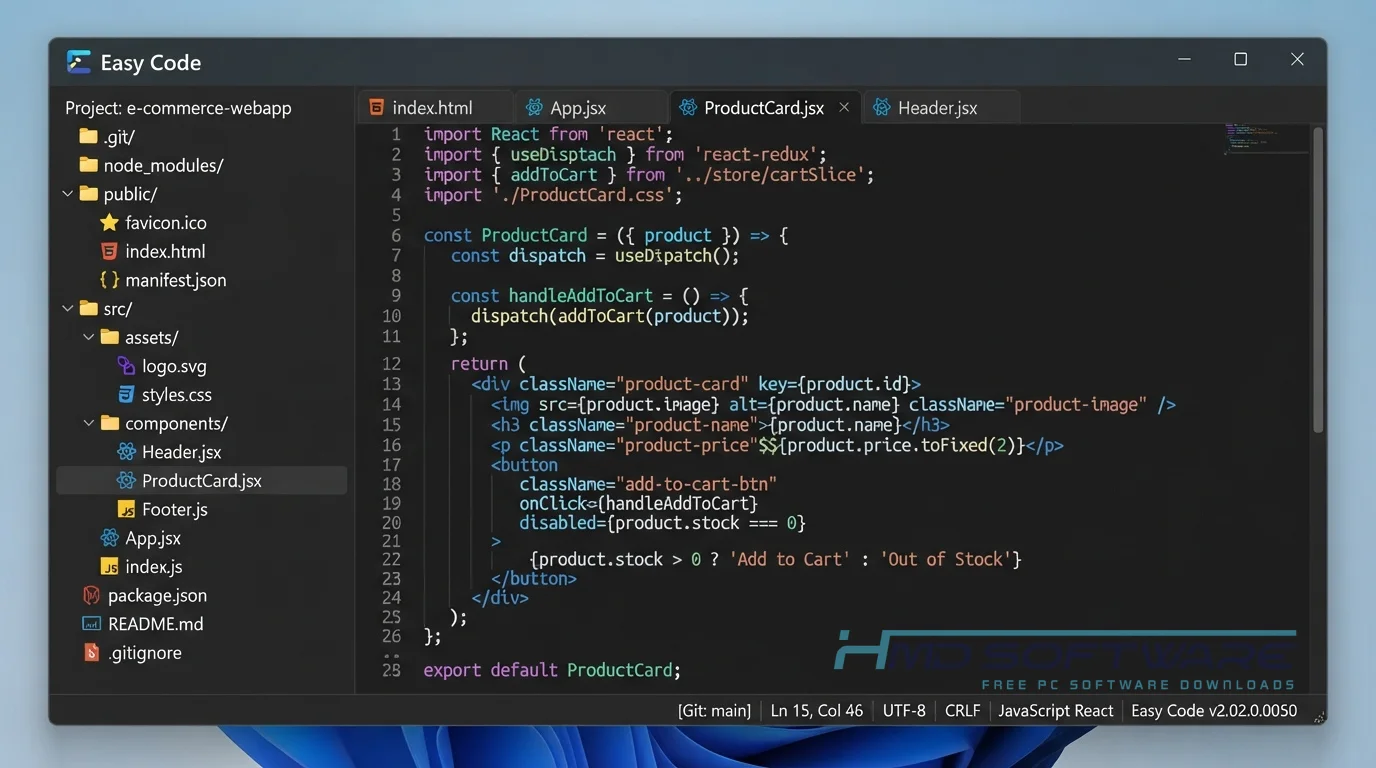
Task: Close the ProductCard.jsx tab
Action: (844, 107)
